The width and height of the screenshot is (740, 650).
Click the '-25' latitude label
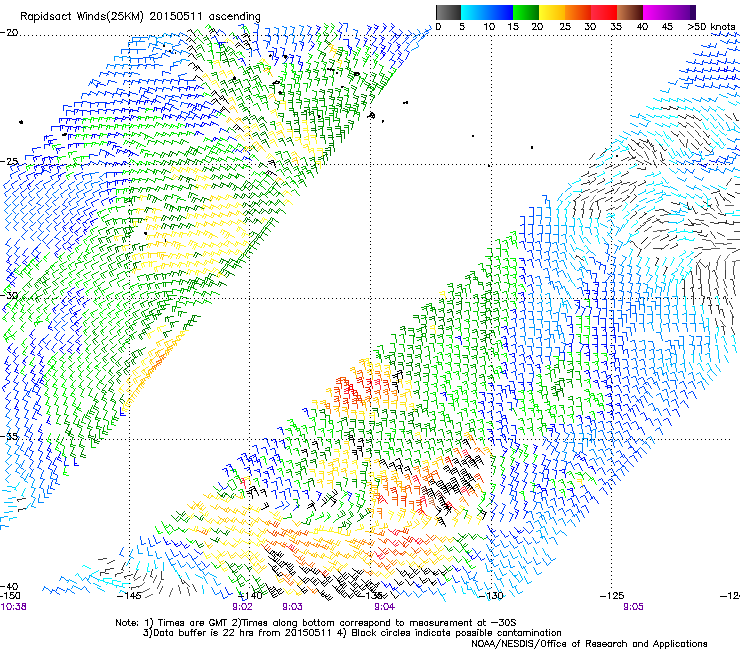tap(9, 162)
